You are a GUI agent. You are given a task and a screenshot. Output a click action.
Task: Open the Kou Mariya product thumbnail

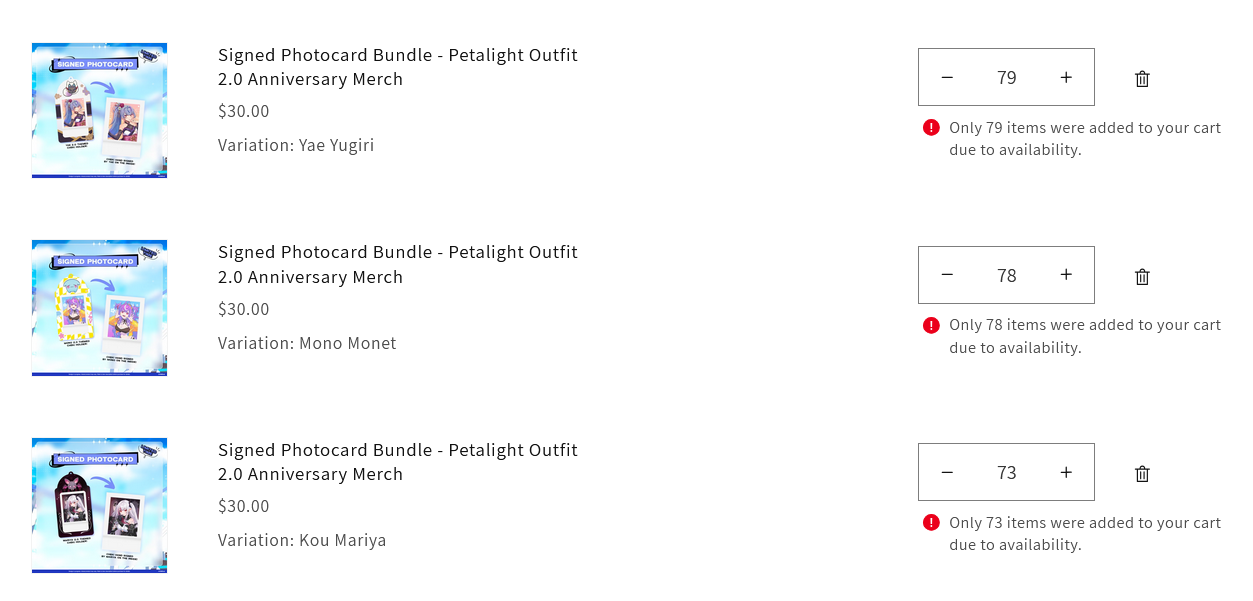(x=99, y=505)
